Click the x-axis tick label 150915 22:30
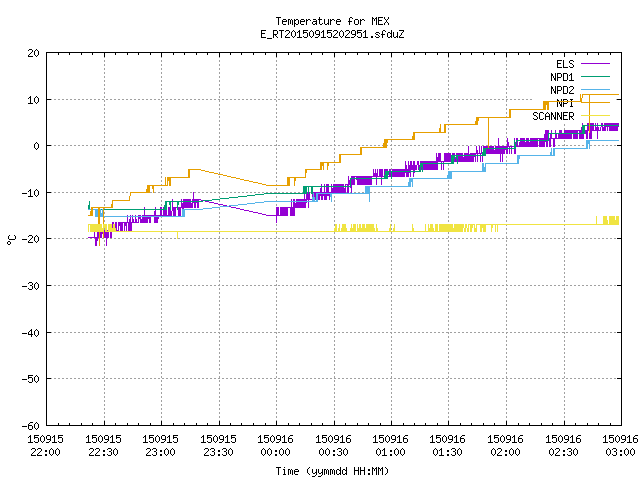Screen dimensions: 640x480 pos(103,446)
